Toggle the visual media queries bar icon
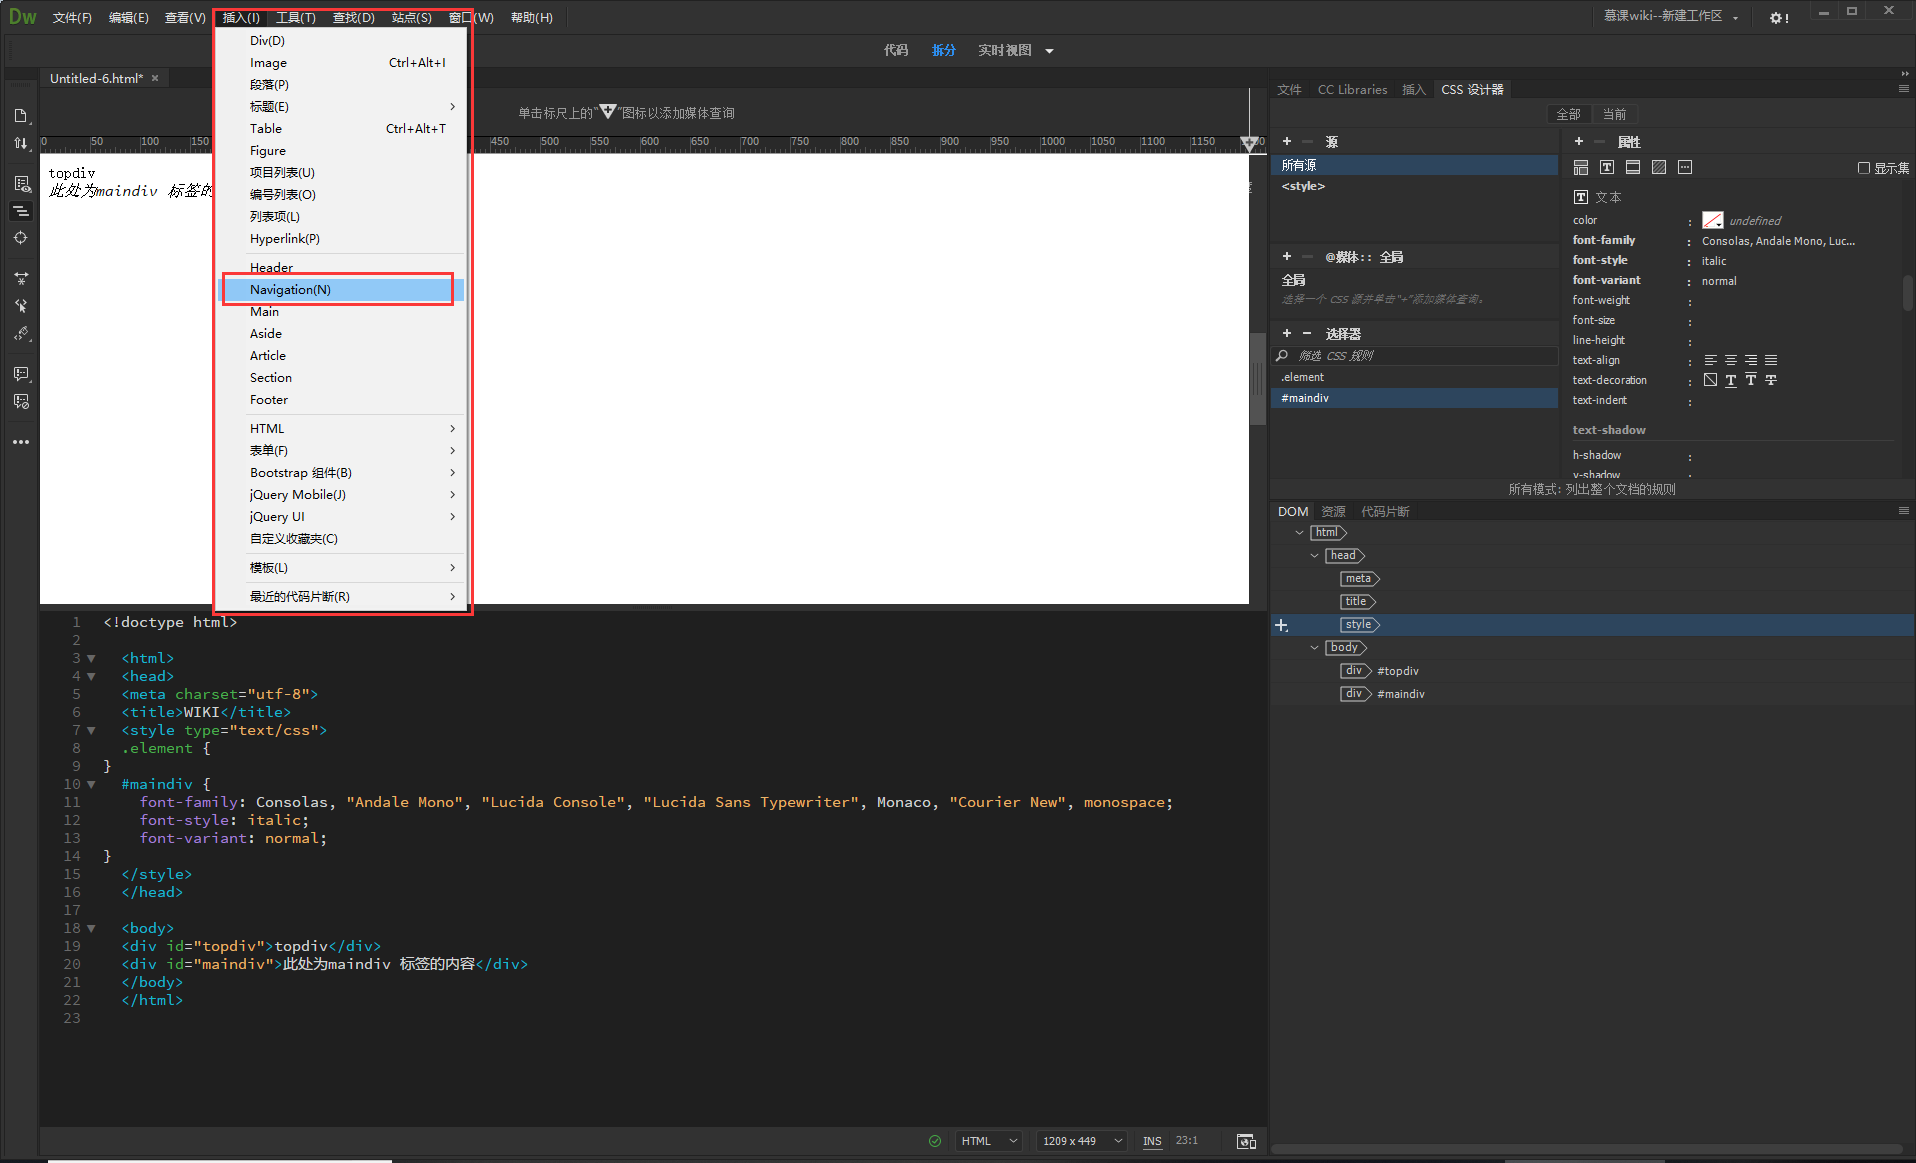This screenshot has width=1916, height=1163. 21,211
